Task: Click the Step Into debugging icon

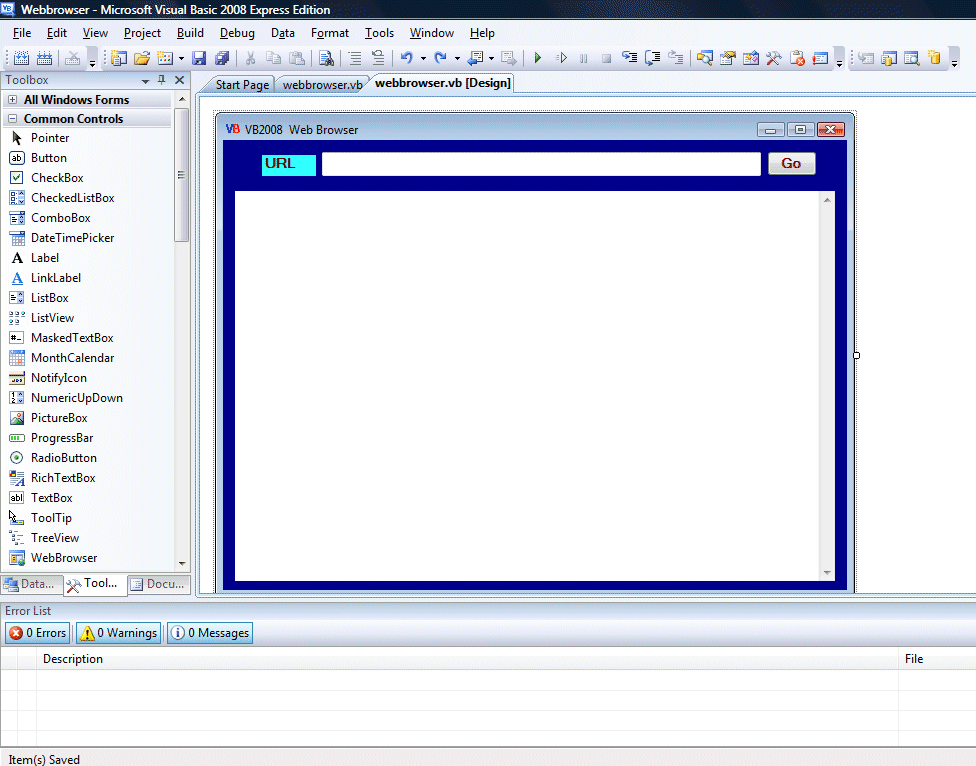Action: tap(631, 57)
